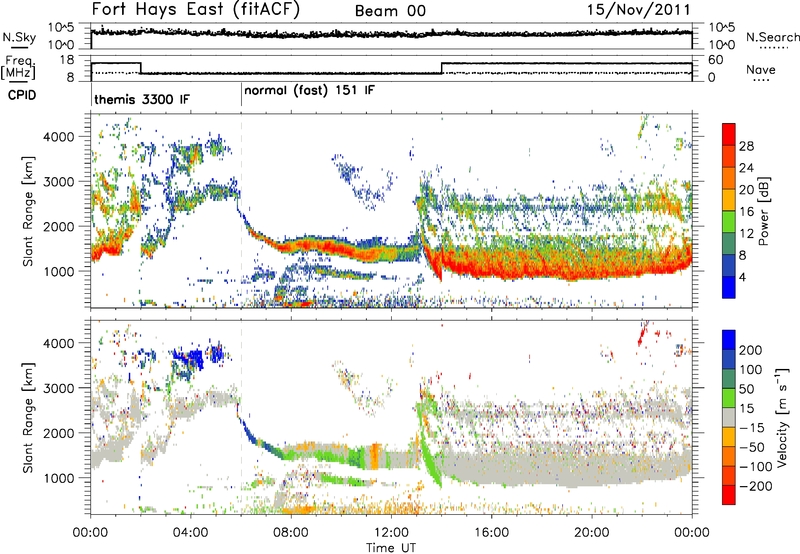The image size is (800, 554).
Task: Click the "60" tick on the Nave axis
Action: click(x=716, y=60)
